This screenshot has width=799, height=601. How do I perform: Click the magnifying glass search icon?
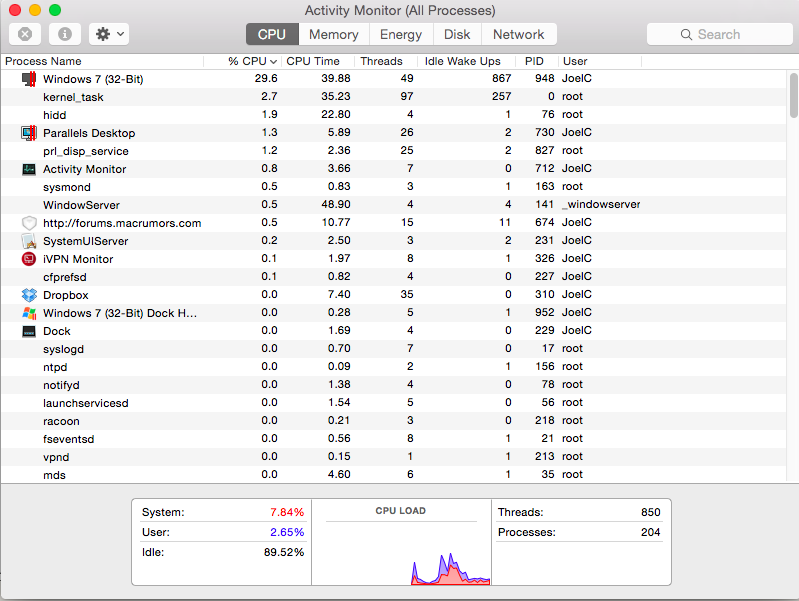686,34
